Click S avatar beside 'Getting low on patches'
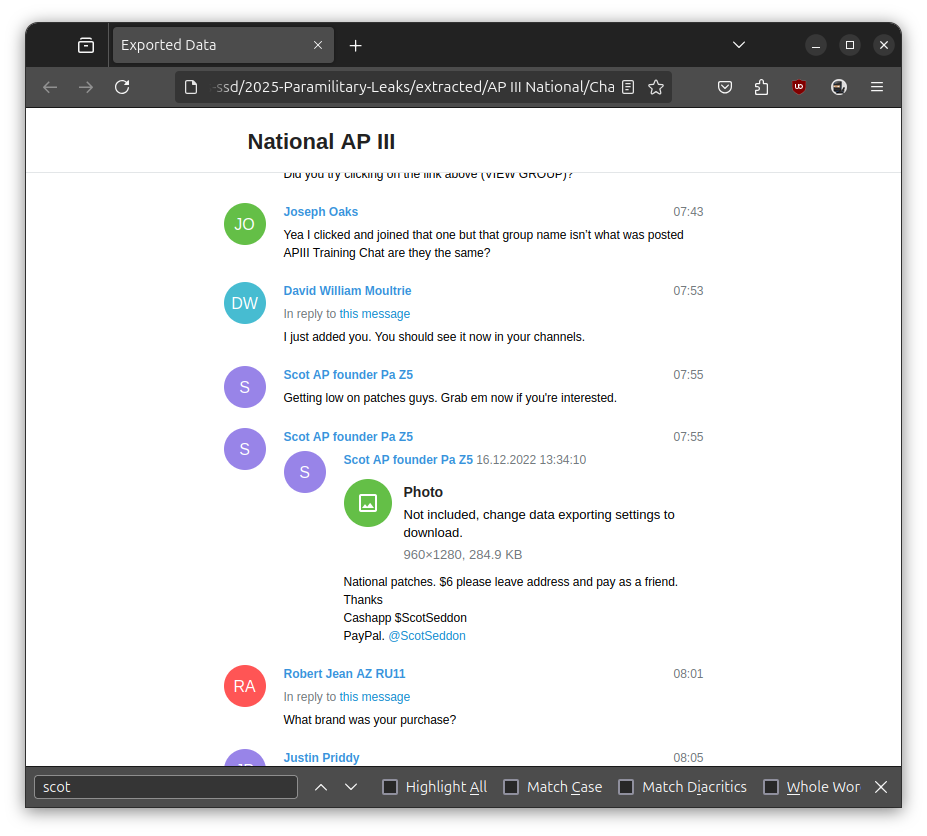This screenshot has height=836, width=927. [x=245, y=387]
